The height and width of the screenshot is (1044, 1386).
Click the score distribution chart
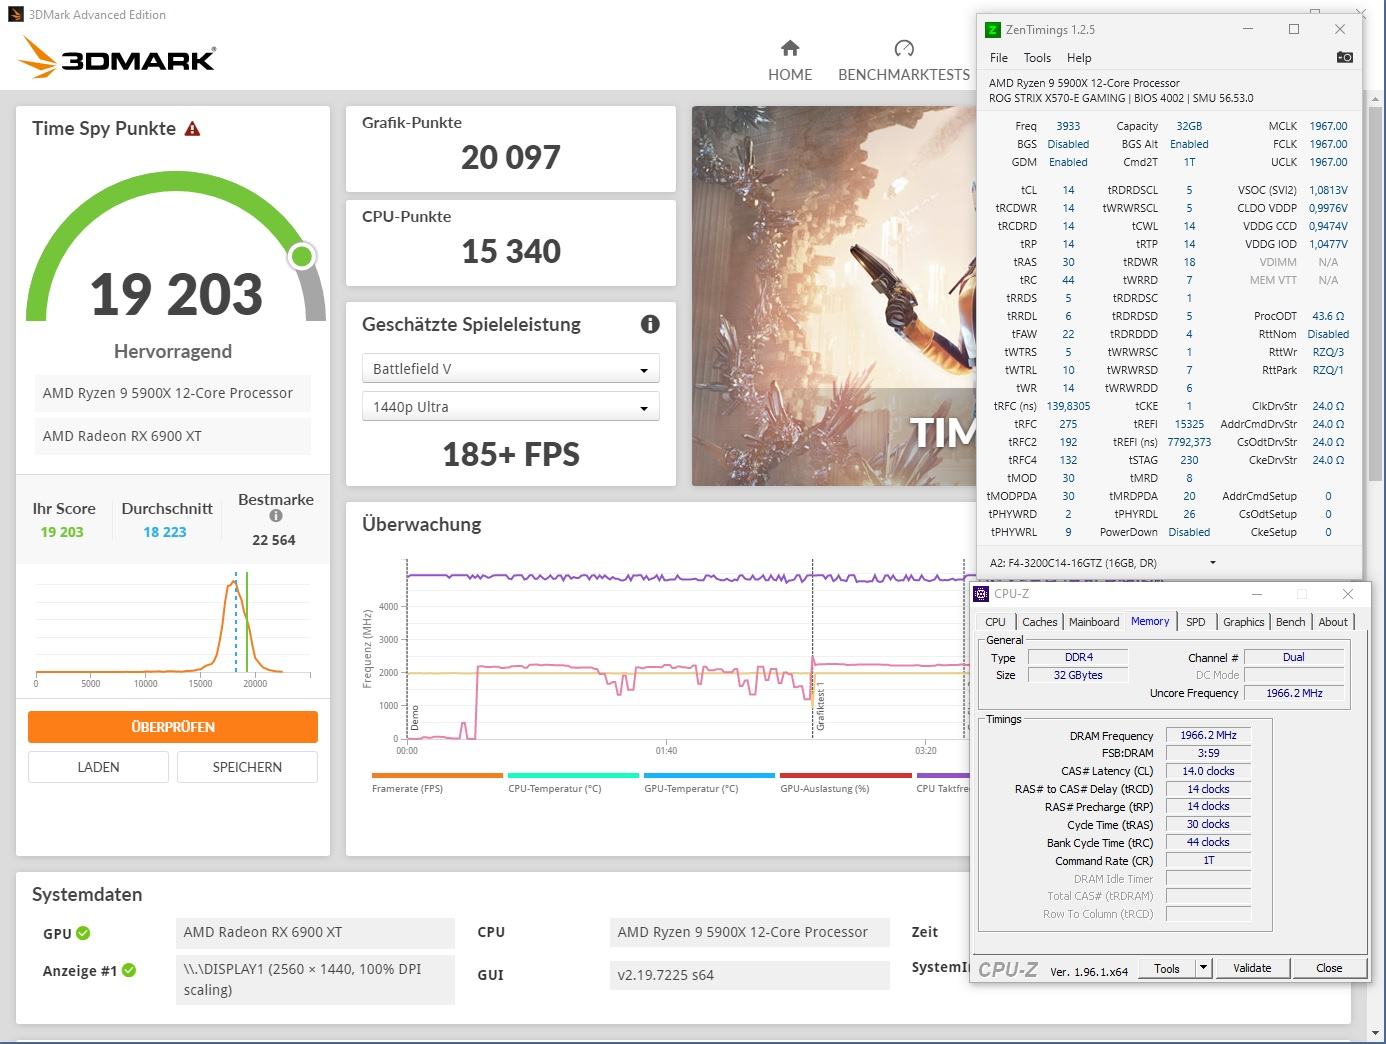click(172, 630)
